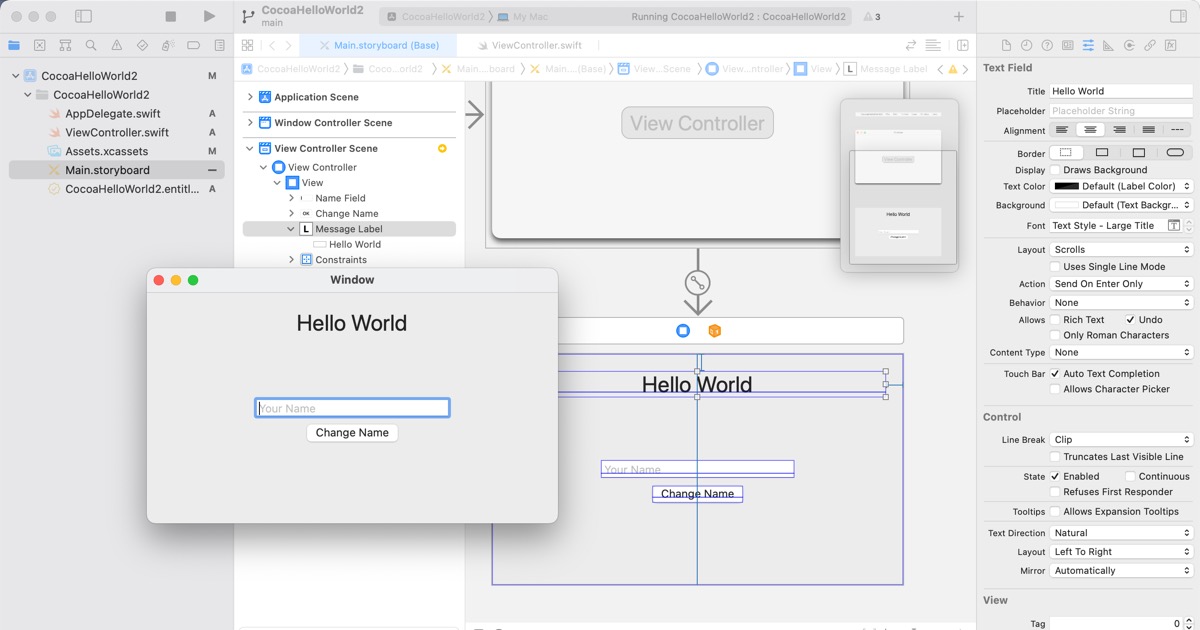Go back in editor history
The height and width of the screenshot is (630, 1200).
coord(272,45)
